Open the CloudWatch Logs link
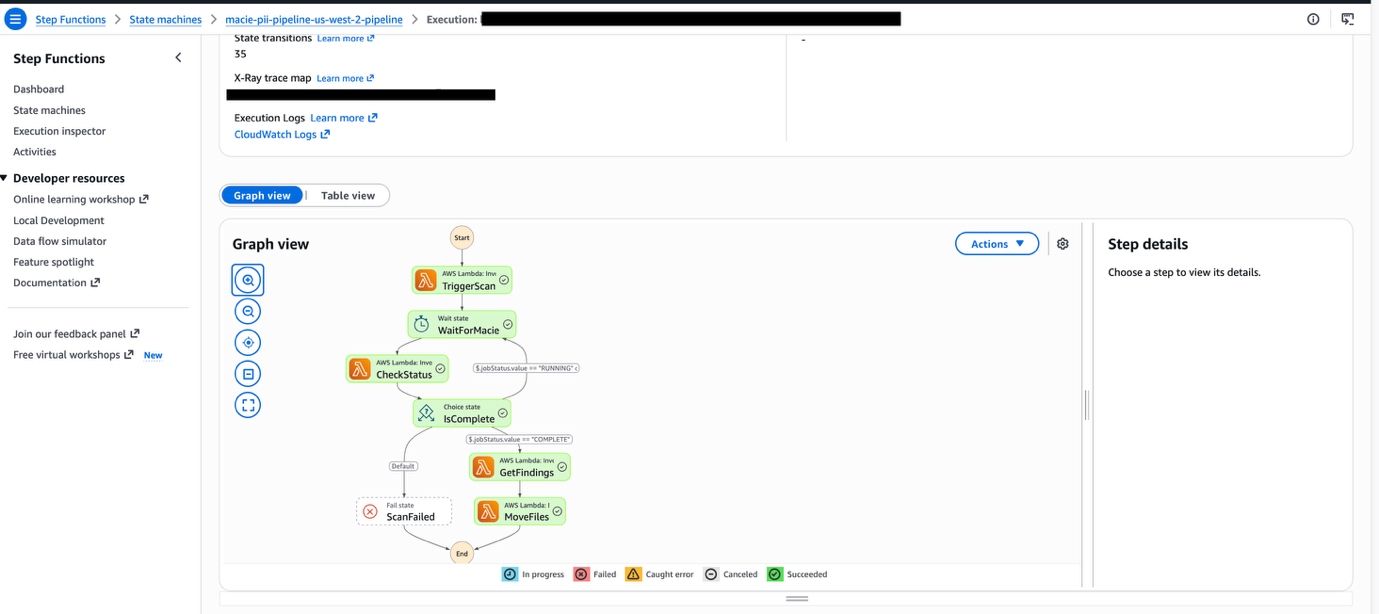This screenshot has height=614, width=1379. tap(281, 134)
